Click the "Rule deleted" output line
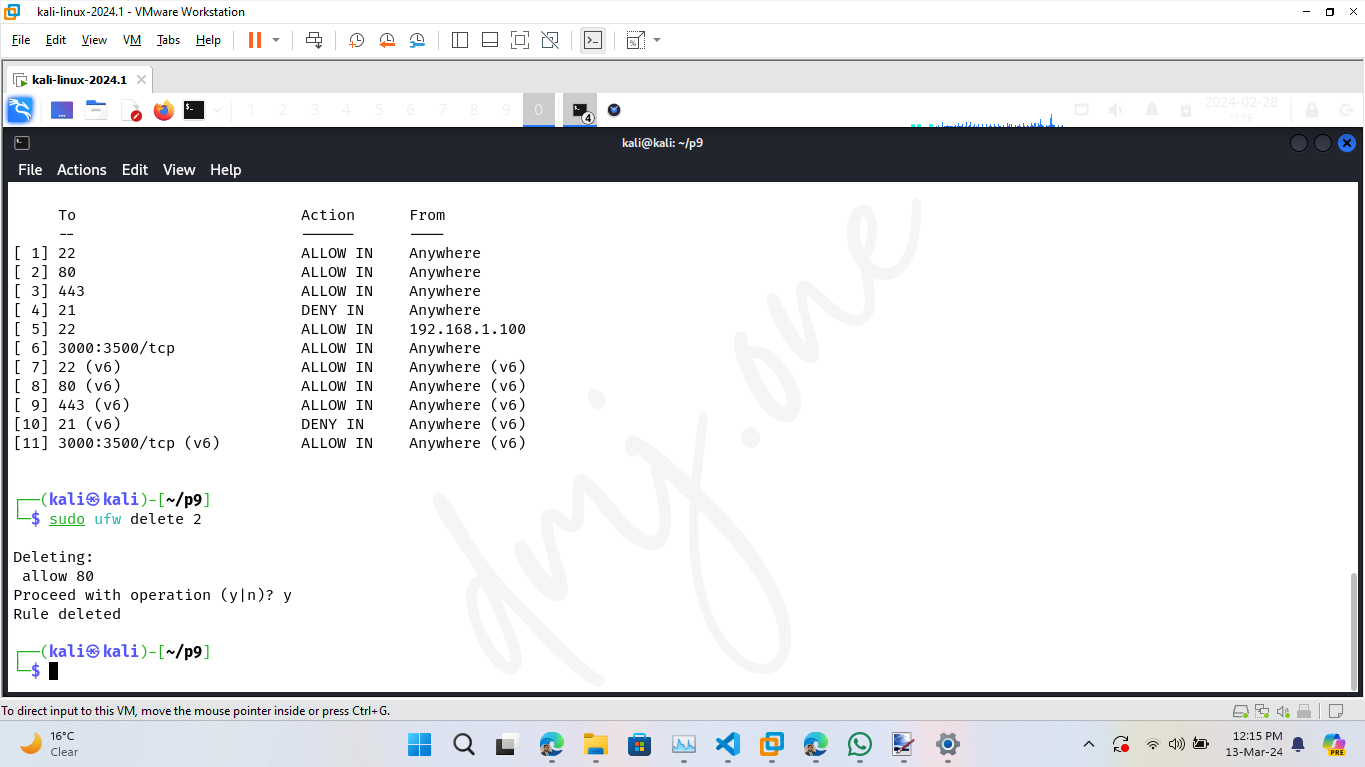This screenshot has width=1365, height=767. point(67,614)
